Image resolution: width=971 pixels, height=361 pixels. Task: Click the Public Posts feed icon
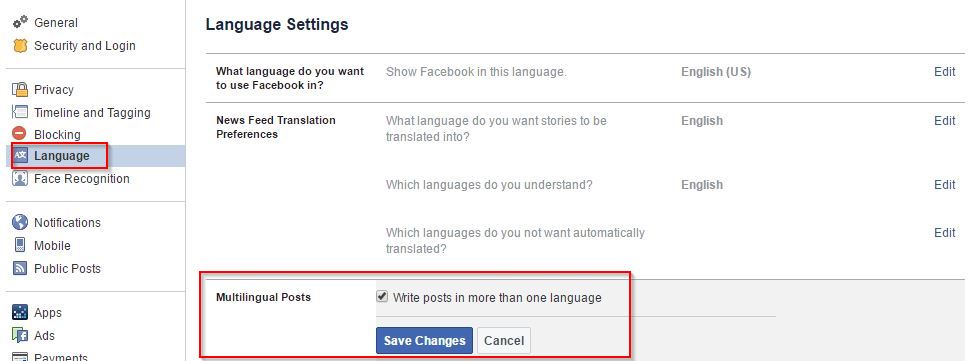[x=20, y=269]
